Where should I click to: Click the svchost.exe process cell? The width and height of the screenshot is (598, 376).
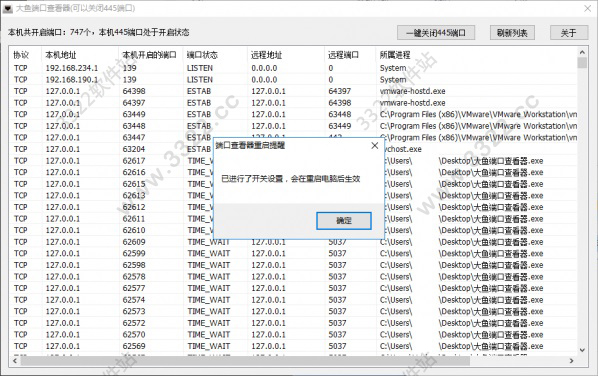402,149
